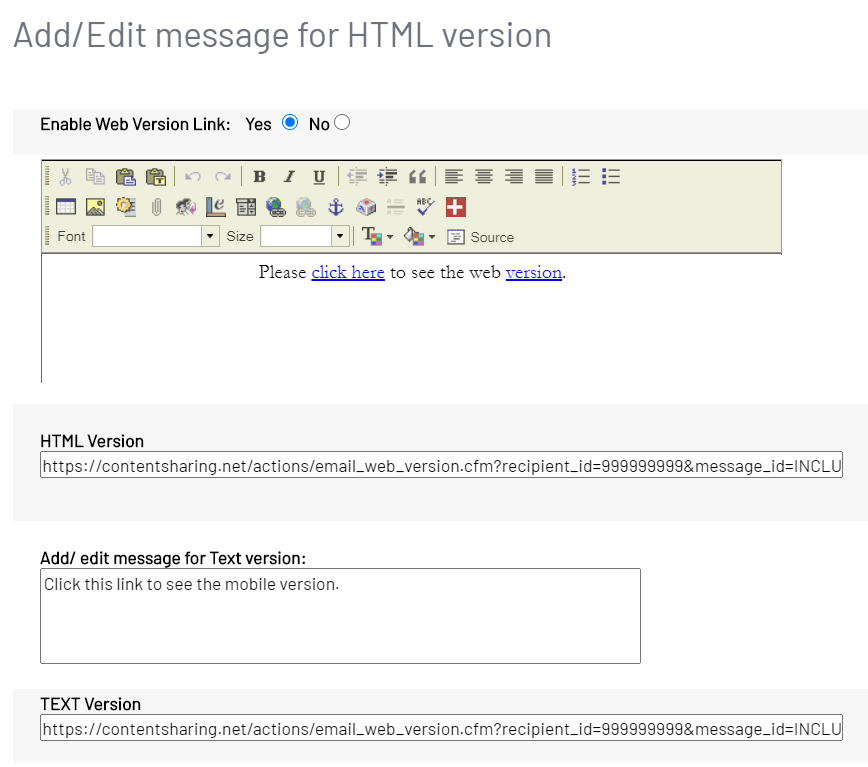Expand the text color picker arrow

point(390,237)
